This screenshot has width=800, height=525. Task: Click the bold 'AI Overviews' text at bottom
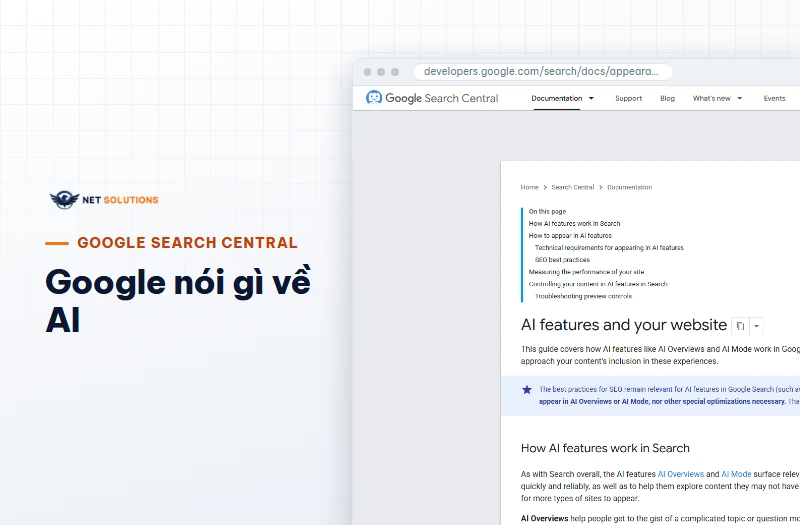tap(544, 518)
